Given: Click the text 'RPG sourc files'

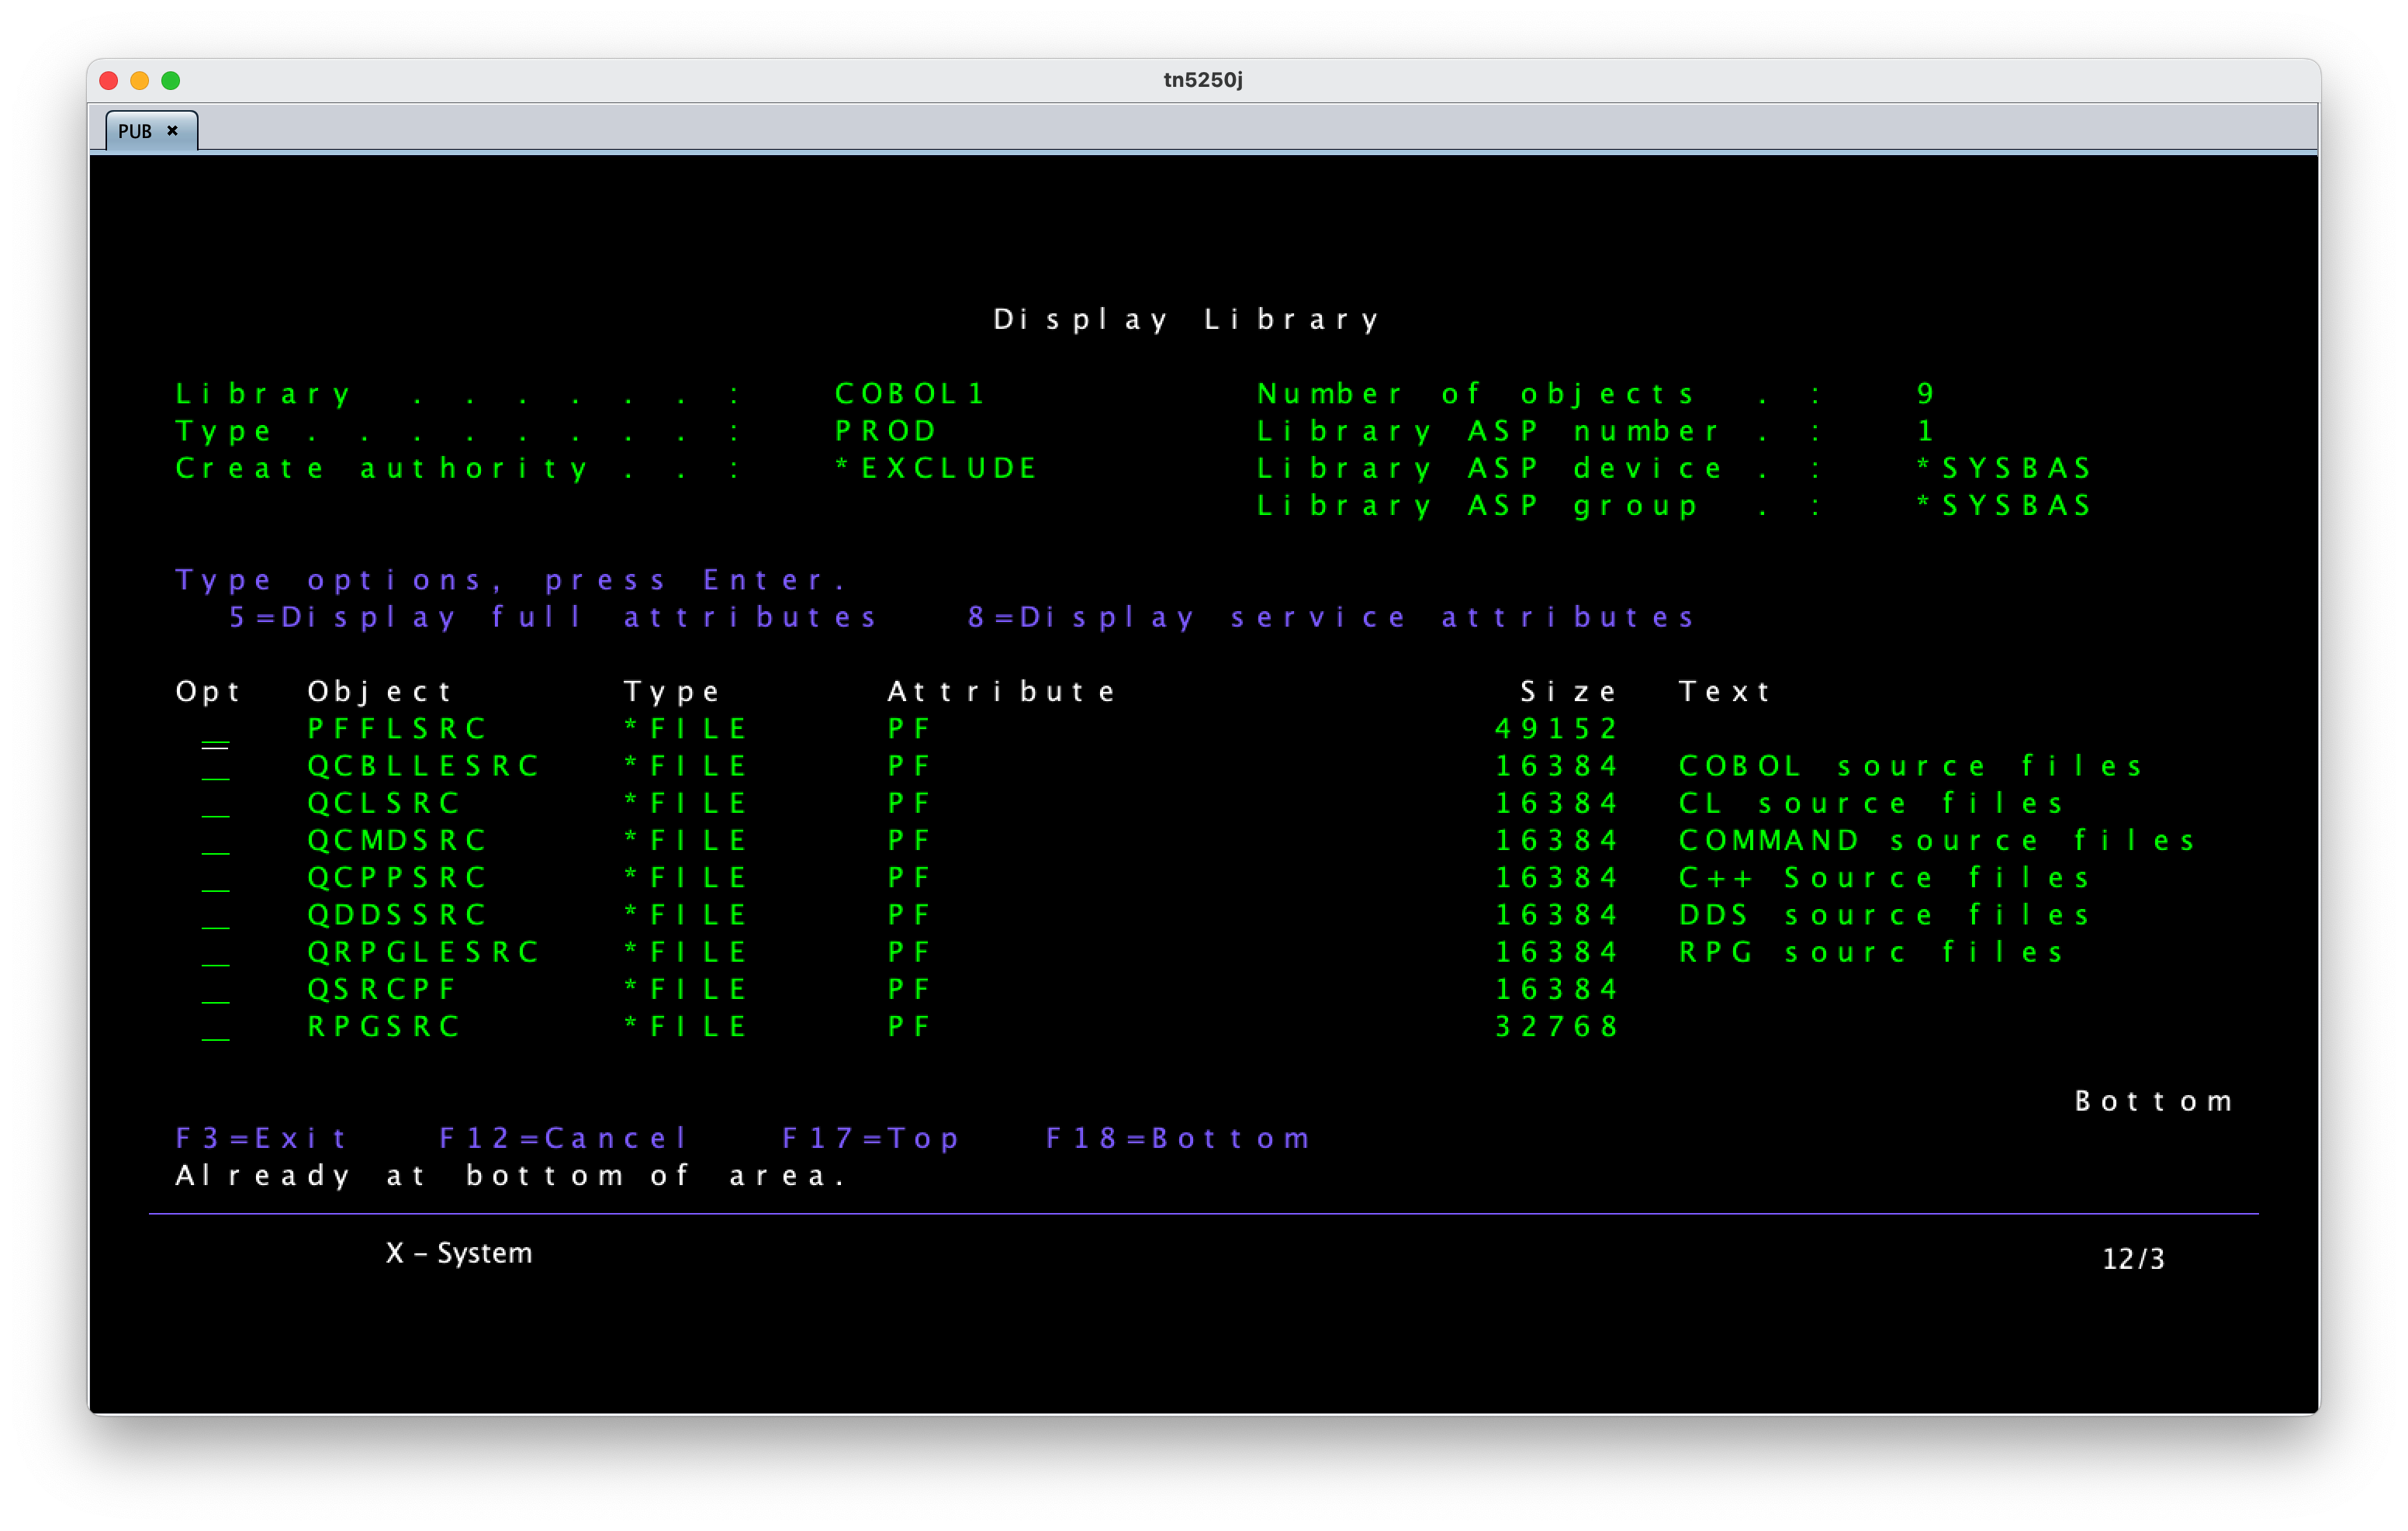Looking at the screenshot, I should [1871, 952].
